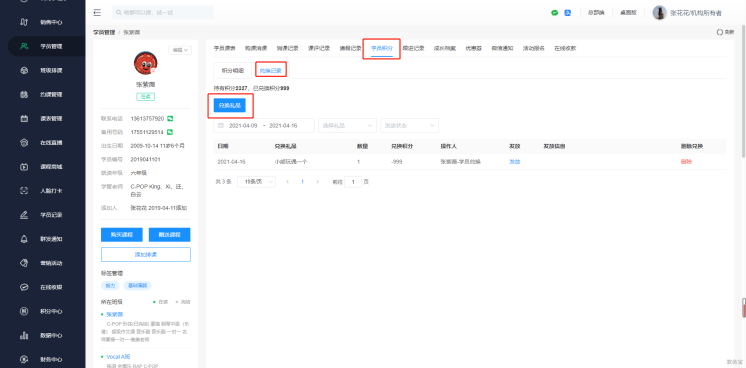Click the 购买课程 button
Image resolution: width=746 pixels, height=368 pixels.
click(x=122, y=235)
